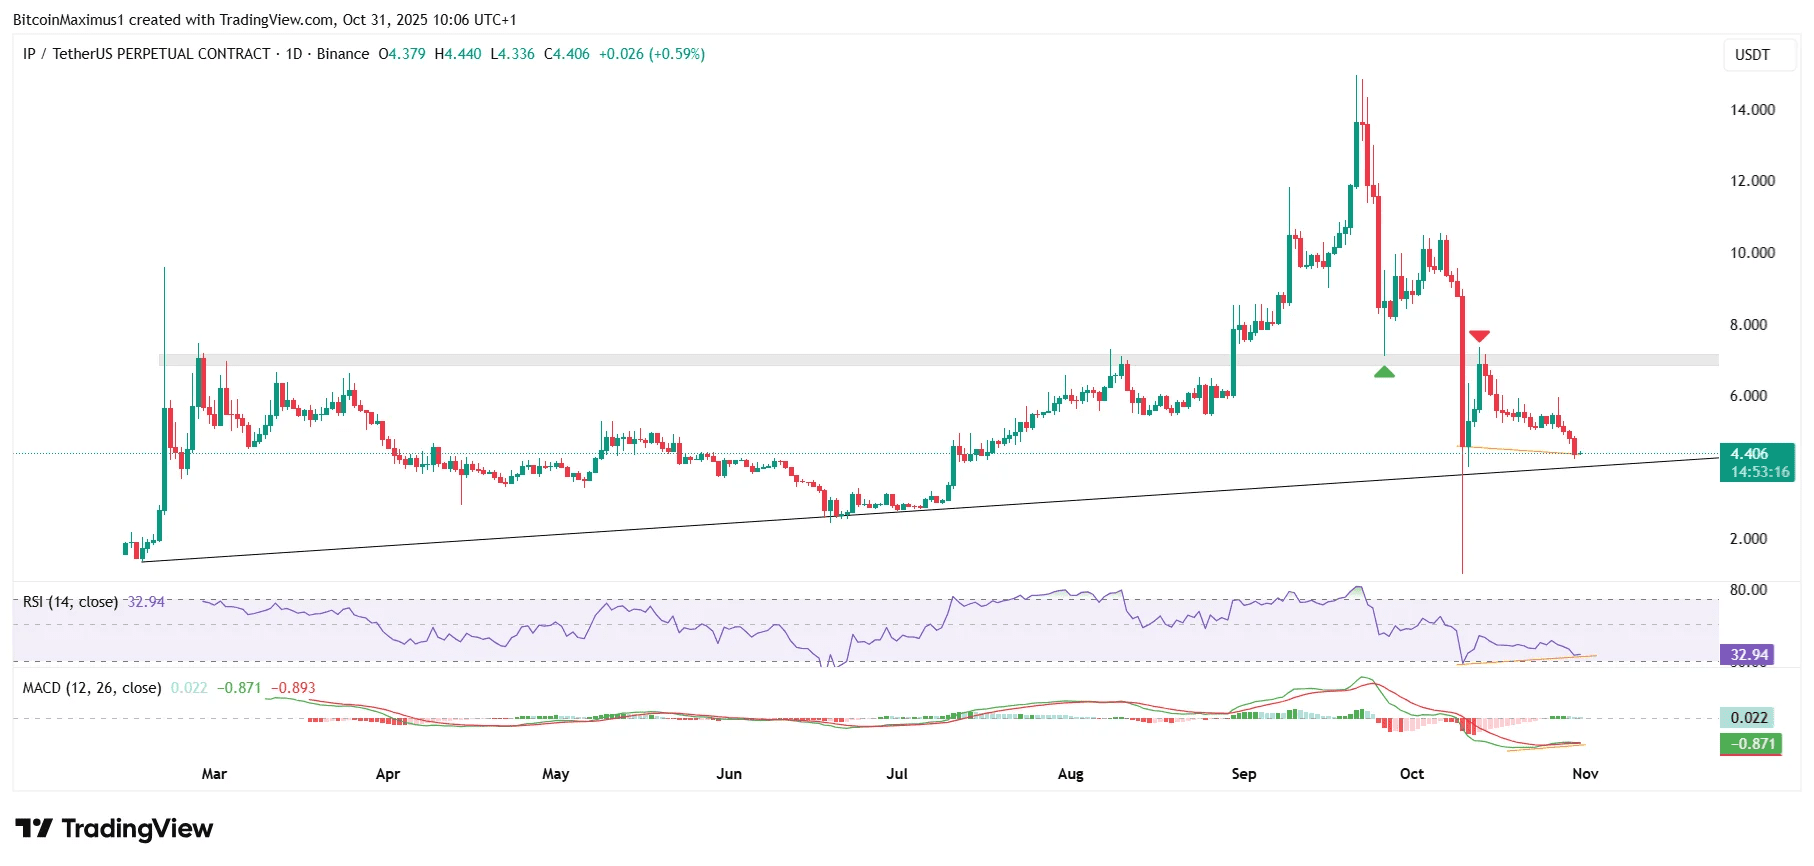Click the TradingView logo at the bottom left
Screen dimensions: 1814x866
pos(114,829)
